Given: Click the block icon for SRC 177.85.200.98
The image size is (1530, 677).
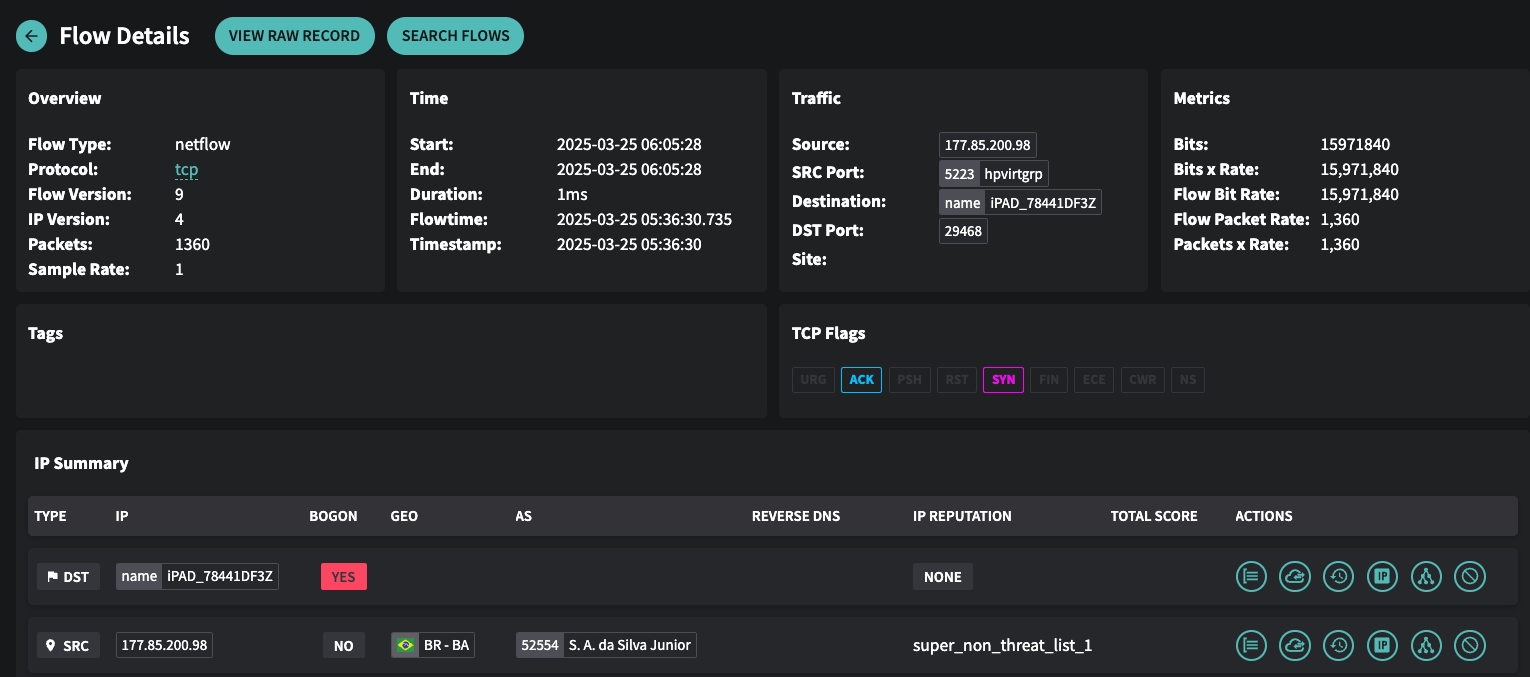Looking at the screenshot, I should tap(1470, 645).
